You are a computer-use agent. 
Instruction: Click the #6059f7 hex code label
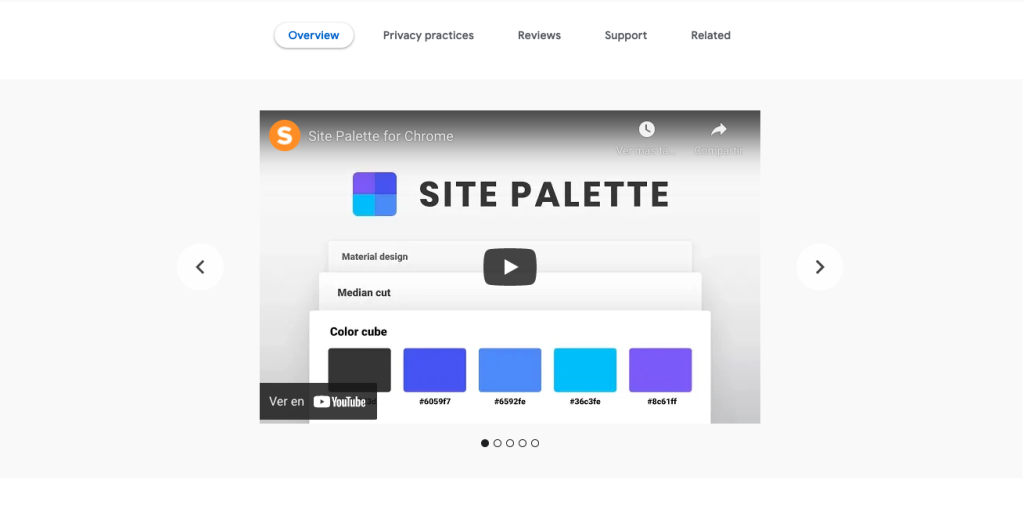point(435,402)
